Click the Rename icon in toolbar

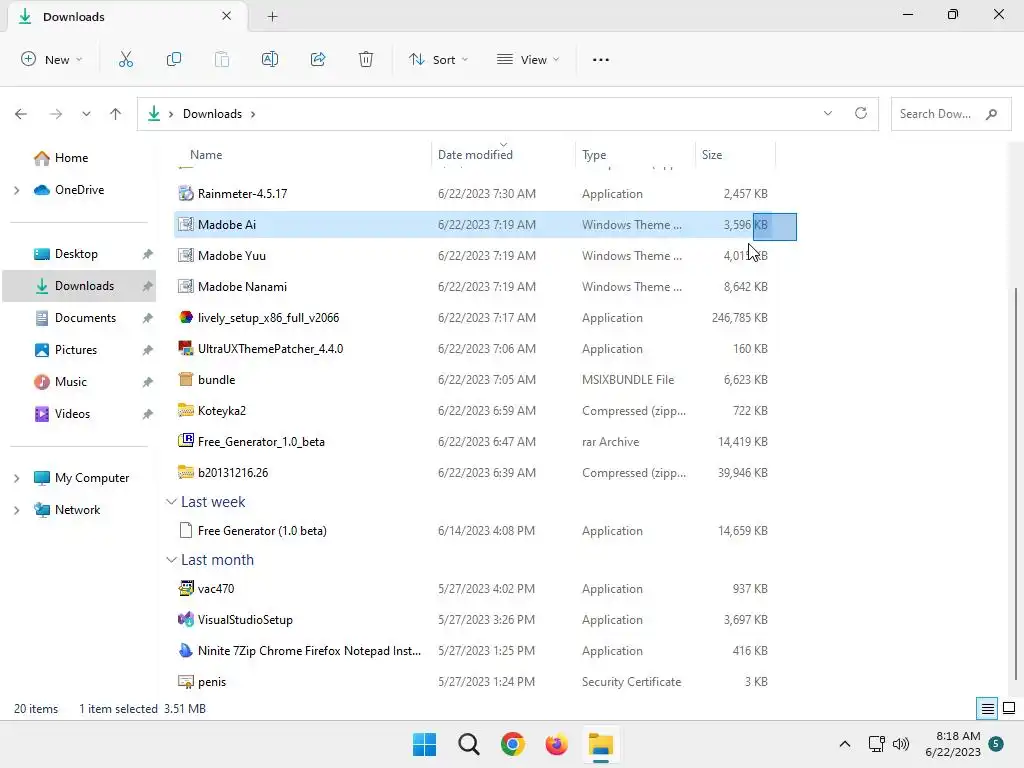(270, 59)
